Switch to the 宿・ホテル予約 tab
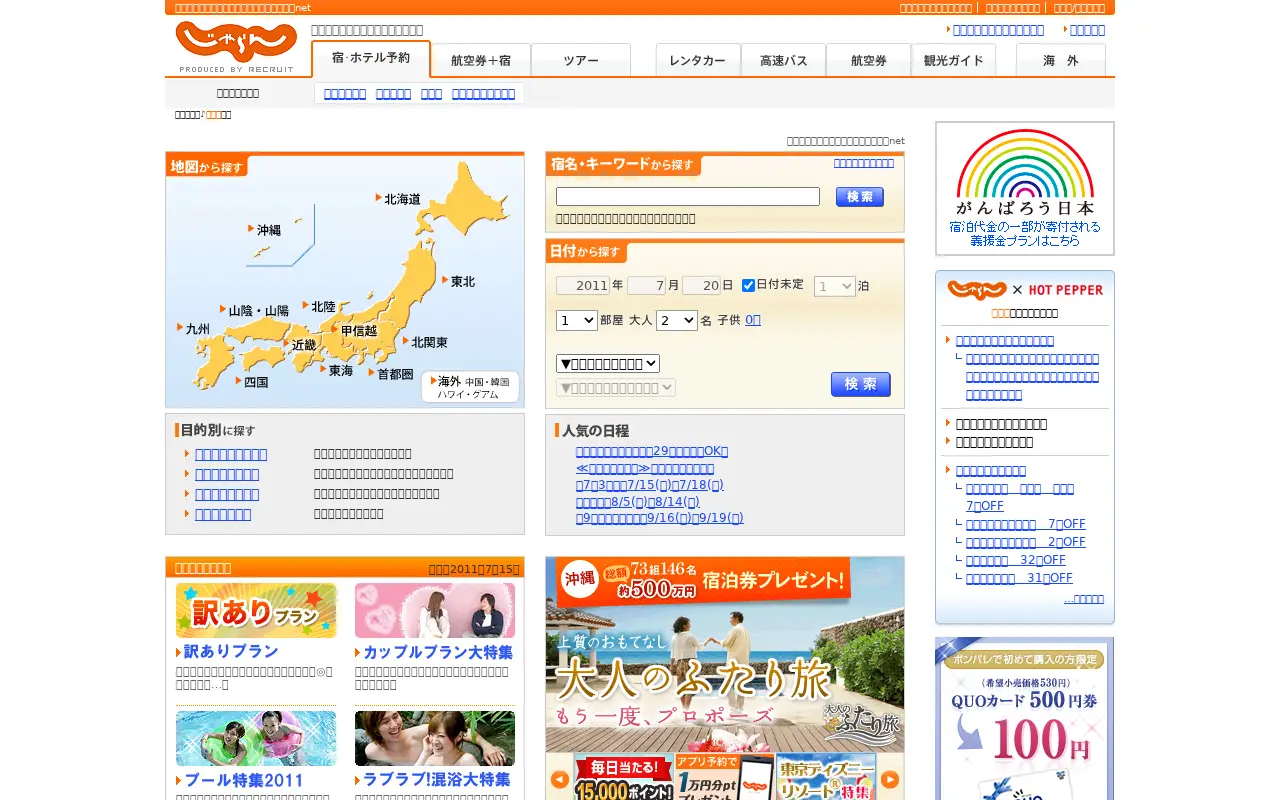The height and width of the screenshot is (800, 1280). click(371, 59)
